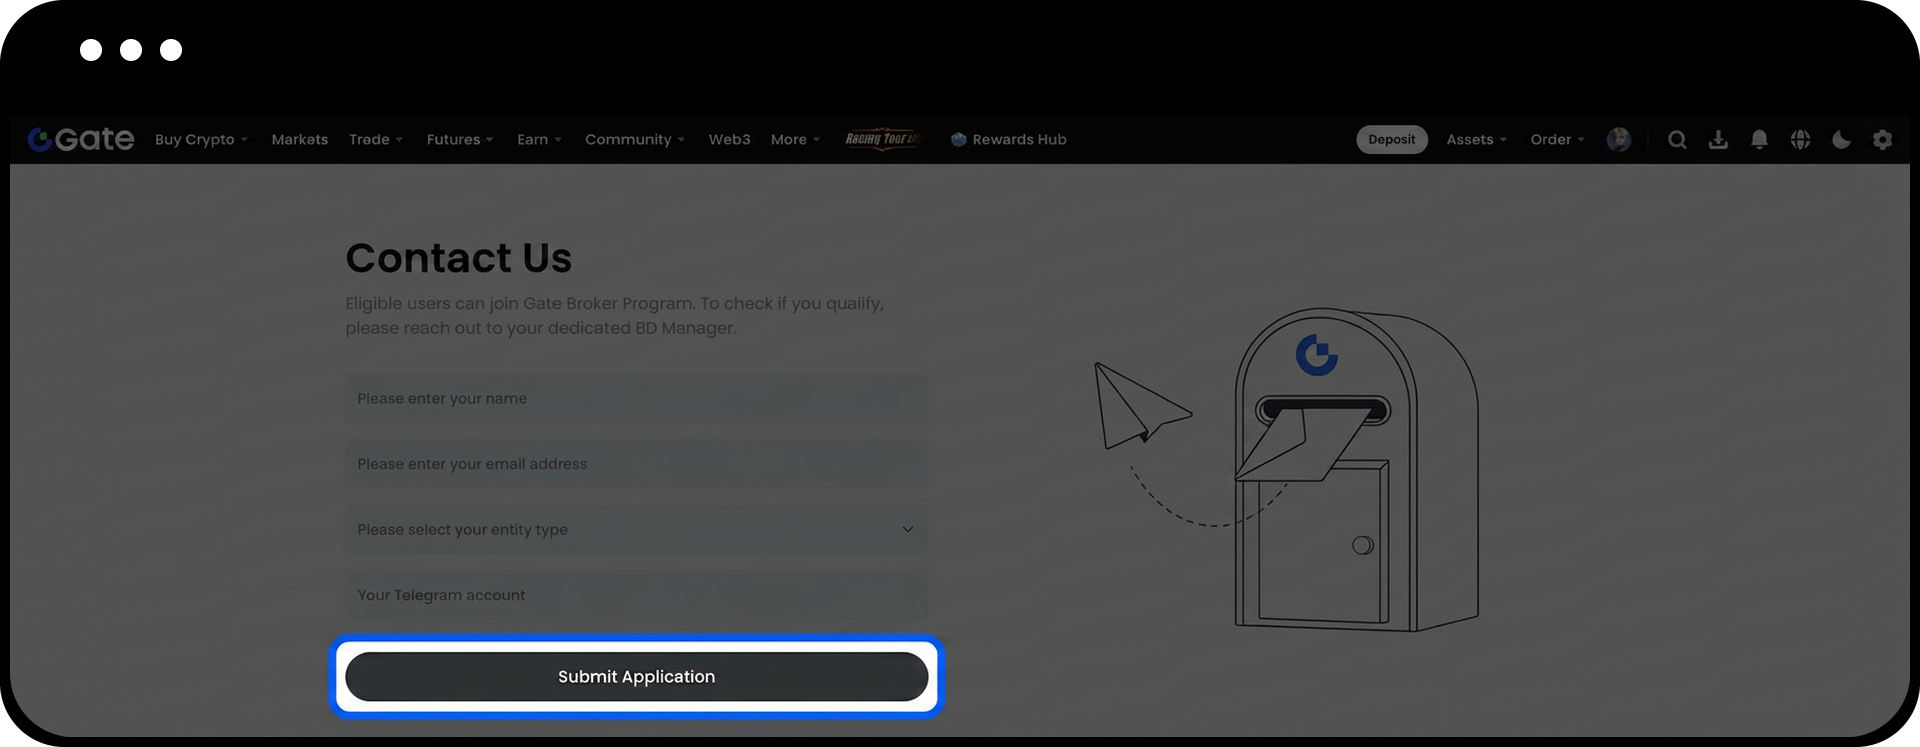Screen dimensions: 1920x747
Task: Click the Gate logo in navbar
Action: pos(81,139)
